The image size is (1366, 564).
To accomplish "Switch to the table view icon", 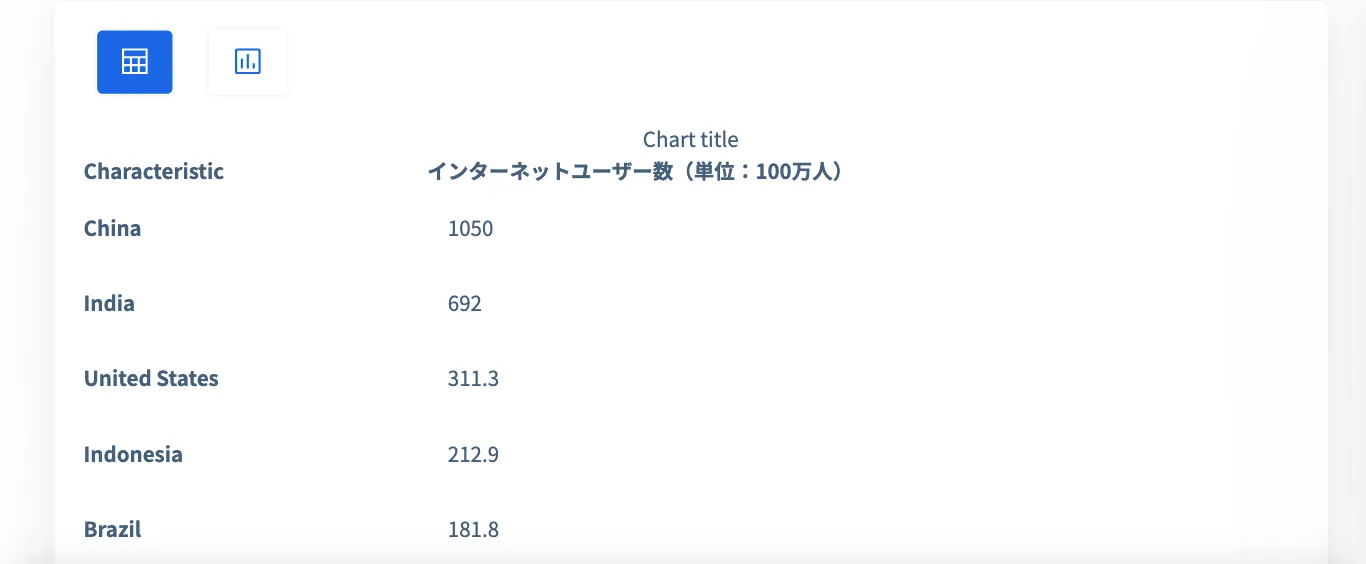I will point(135,62).
